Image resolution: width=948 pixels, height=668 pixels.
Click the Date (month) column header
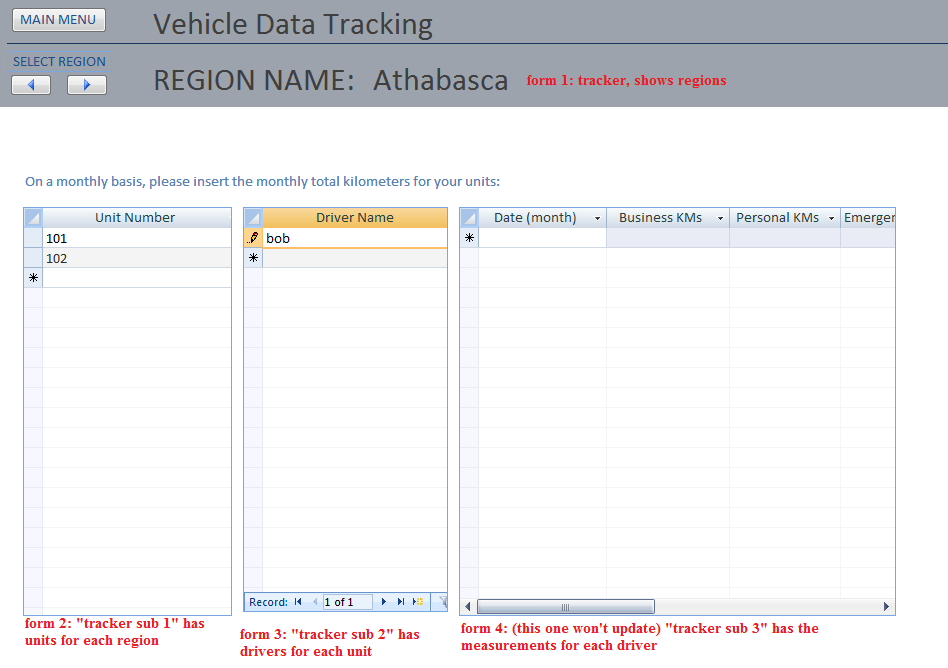click(542, 218)
